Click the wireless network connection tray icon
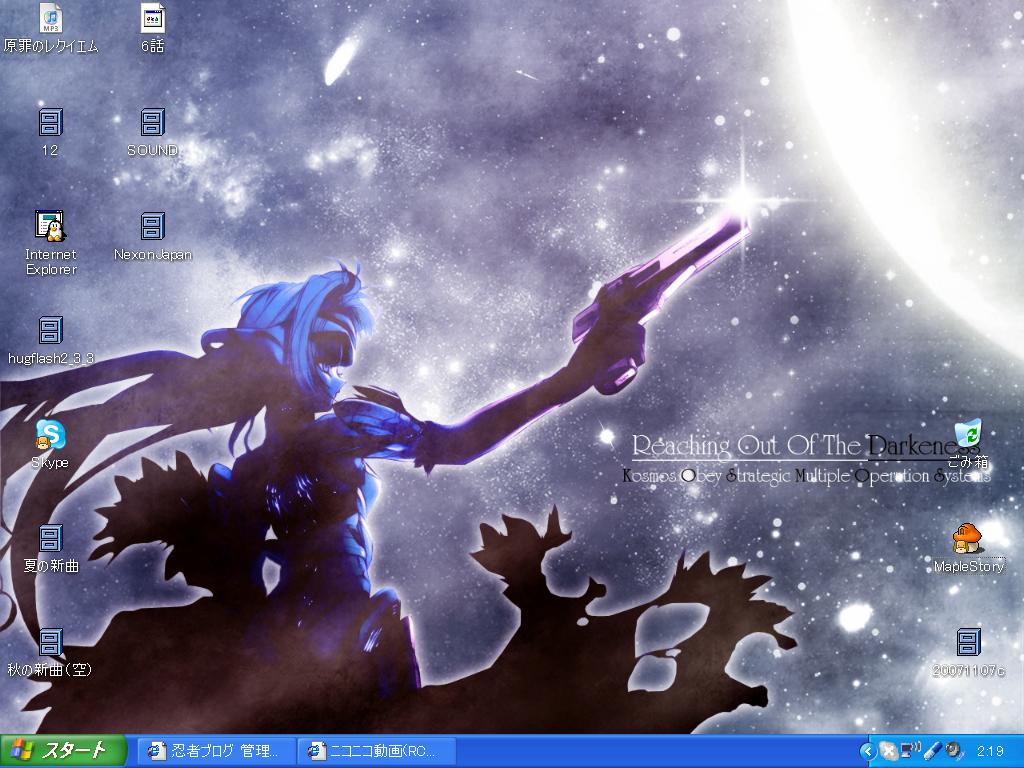This screenshot has height=768, width=1024. (x=909, y=751)
